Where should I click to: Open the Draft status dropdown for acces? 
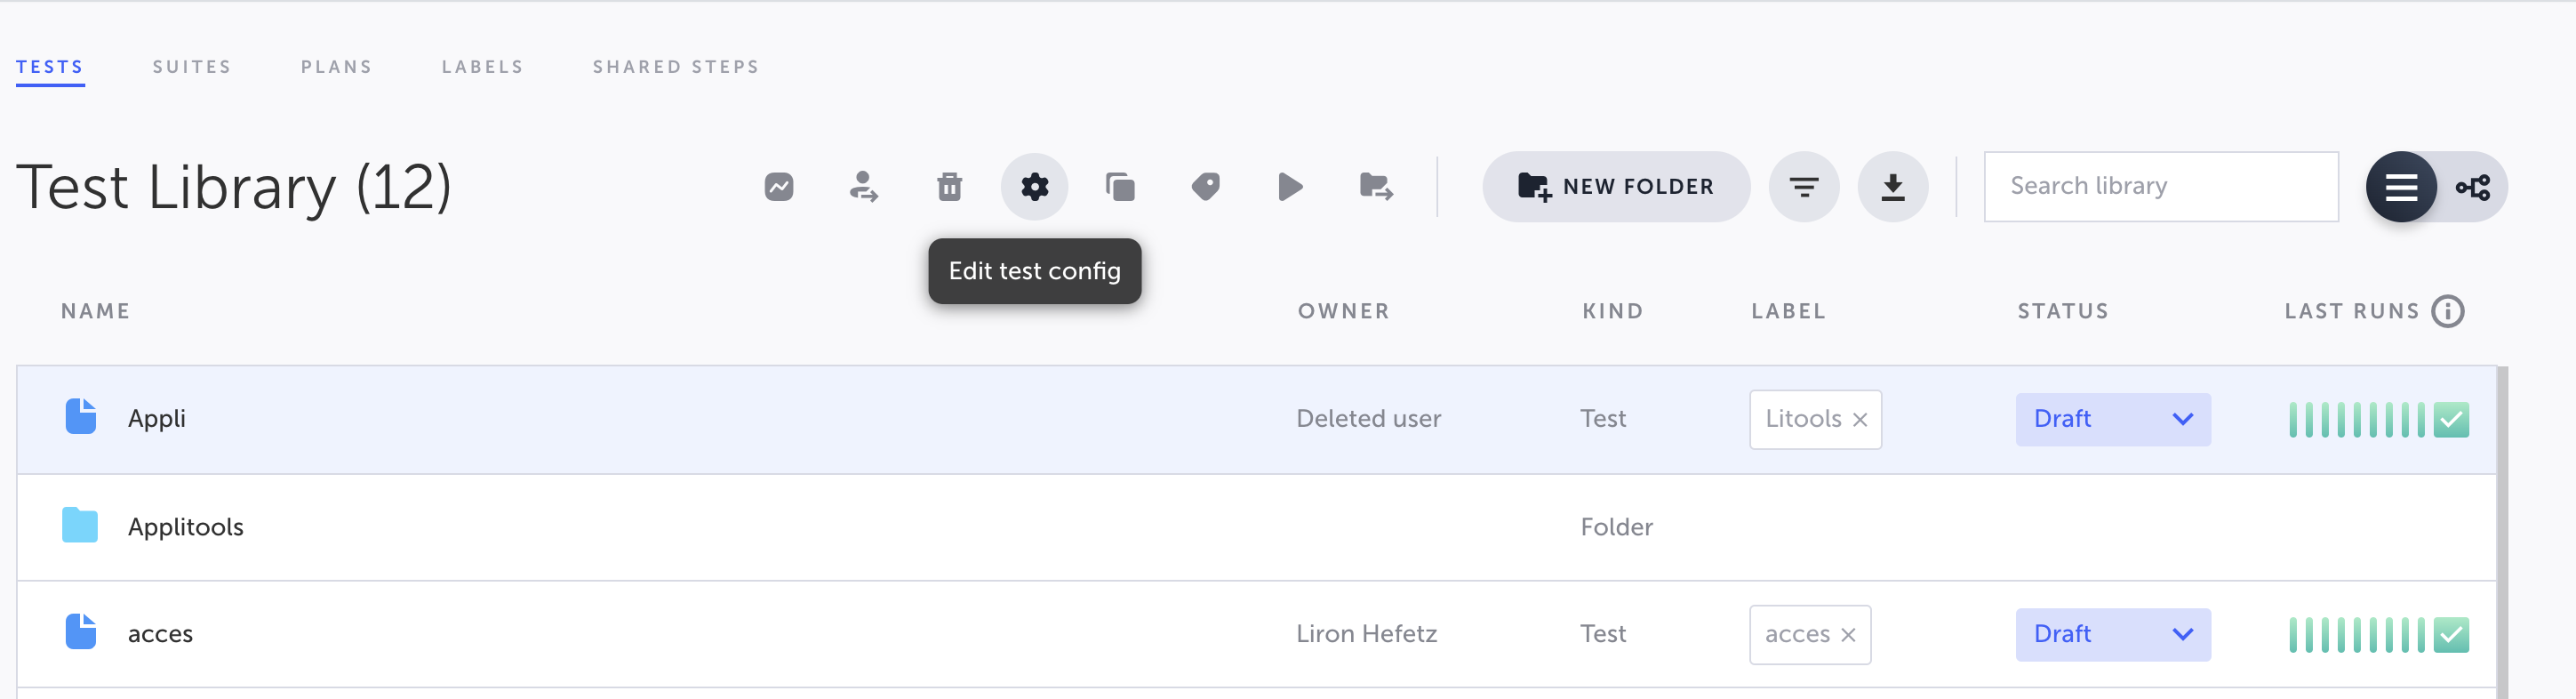[x=2112, y=634]
